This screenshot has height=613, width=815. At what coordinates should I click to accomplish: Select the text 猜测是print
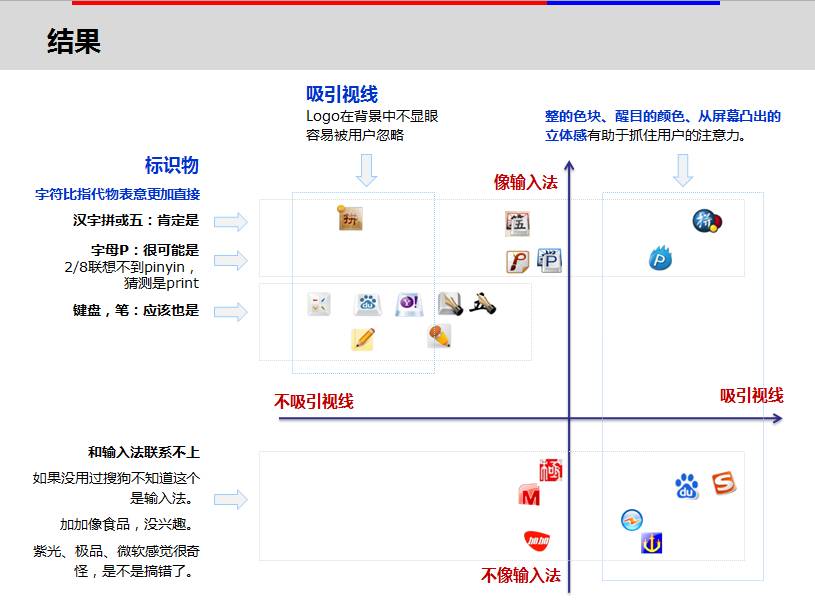(x=162, y=283)
